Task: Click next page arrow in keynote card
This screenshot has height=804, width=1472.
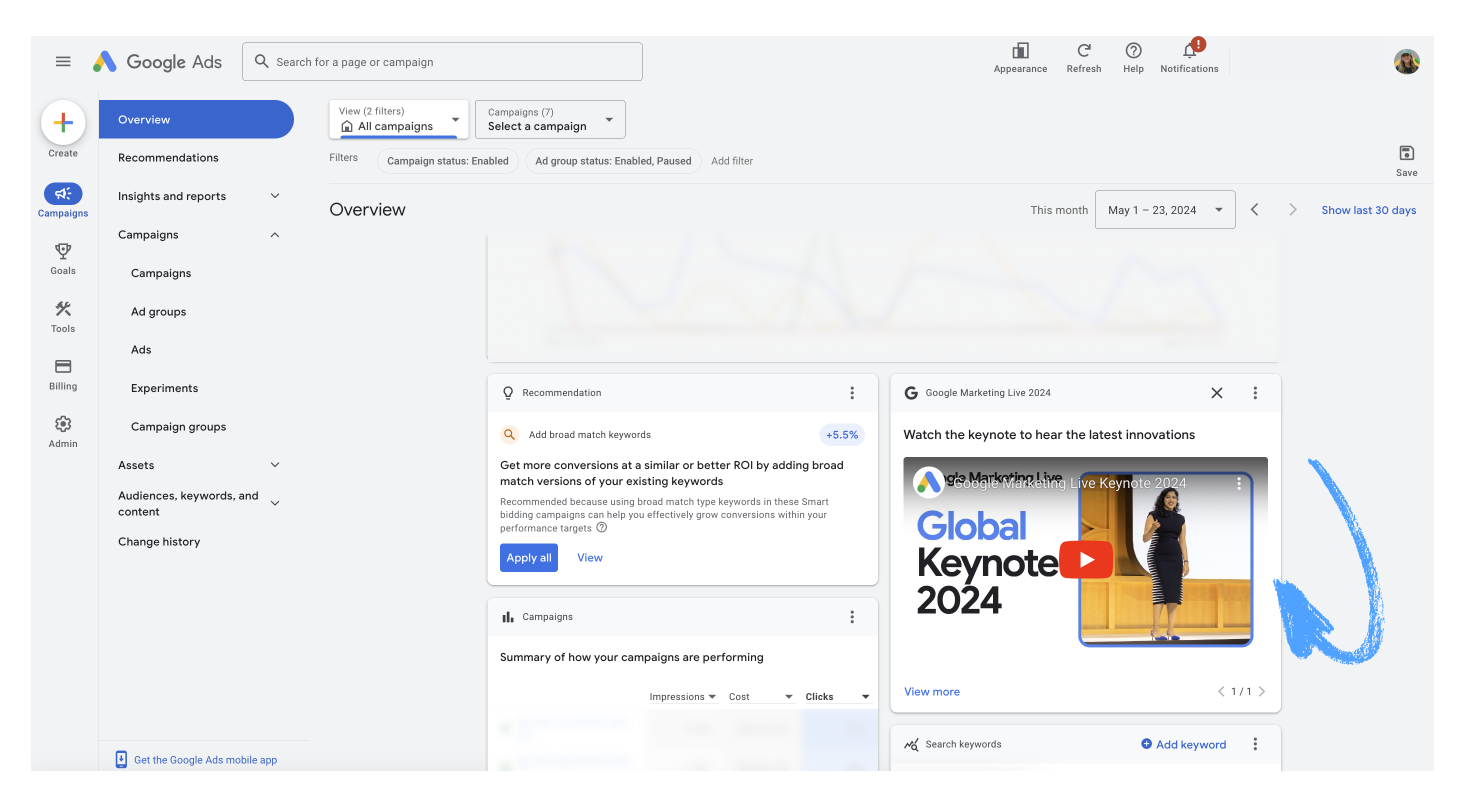Action: click(x=1262, y=691)
